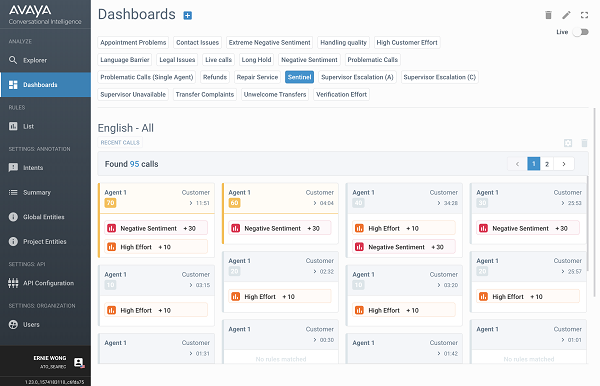Go to next page of calls
Screen dimensions: 600x386
564,164
